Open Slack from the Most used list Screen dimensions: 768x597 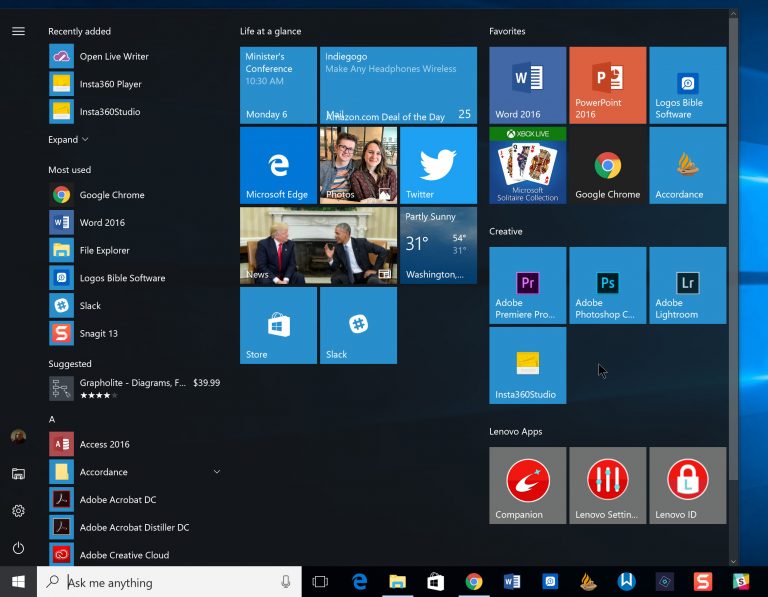pos(135,306)
